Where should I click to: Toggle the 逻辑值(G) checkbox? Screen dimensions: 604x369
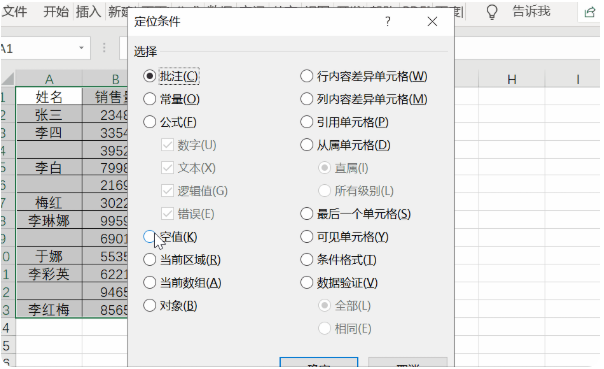(168, 191)
